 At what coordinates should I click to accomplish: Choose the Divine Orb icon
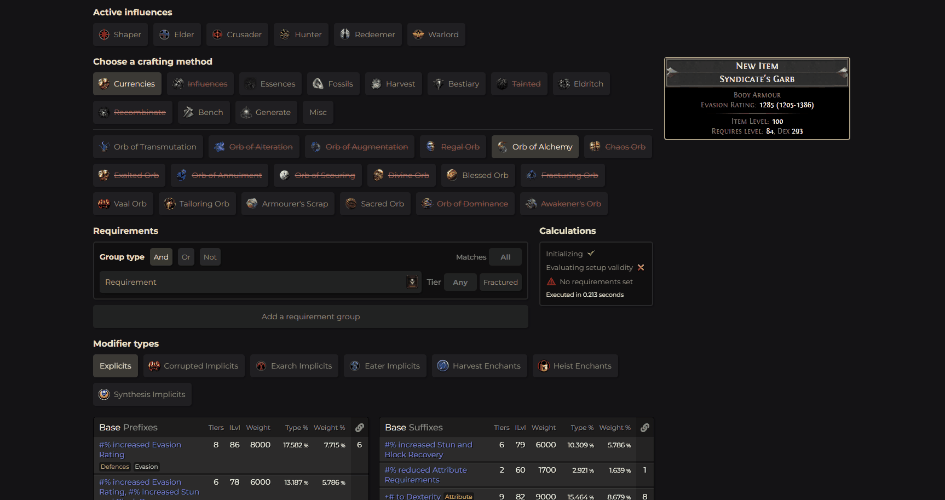tap(378, 175)
